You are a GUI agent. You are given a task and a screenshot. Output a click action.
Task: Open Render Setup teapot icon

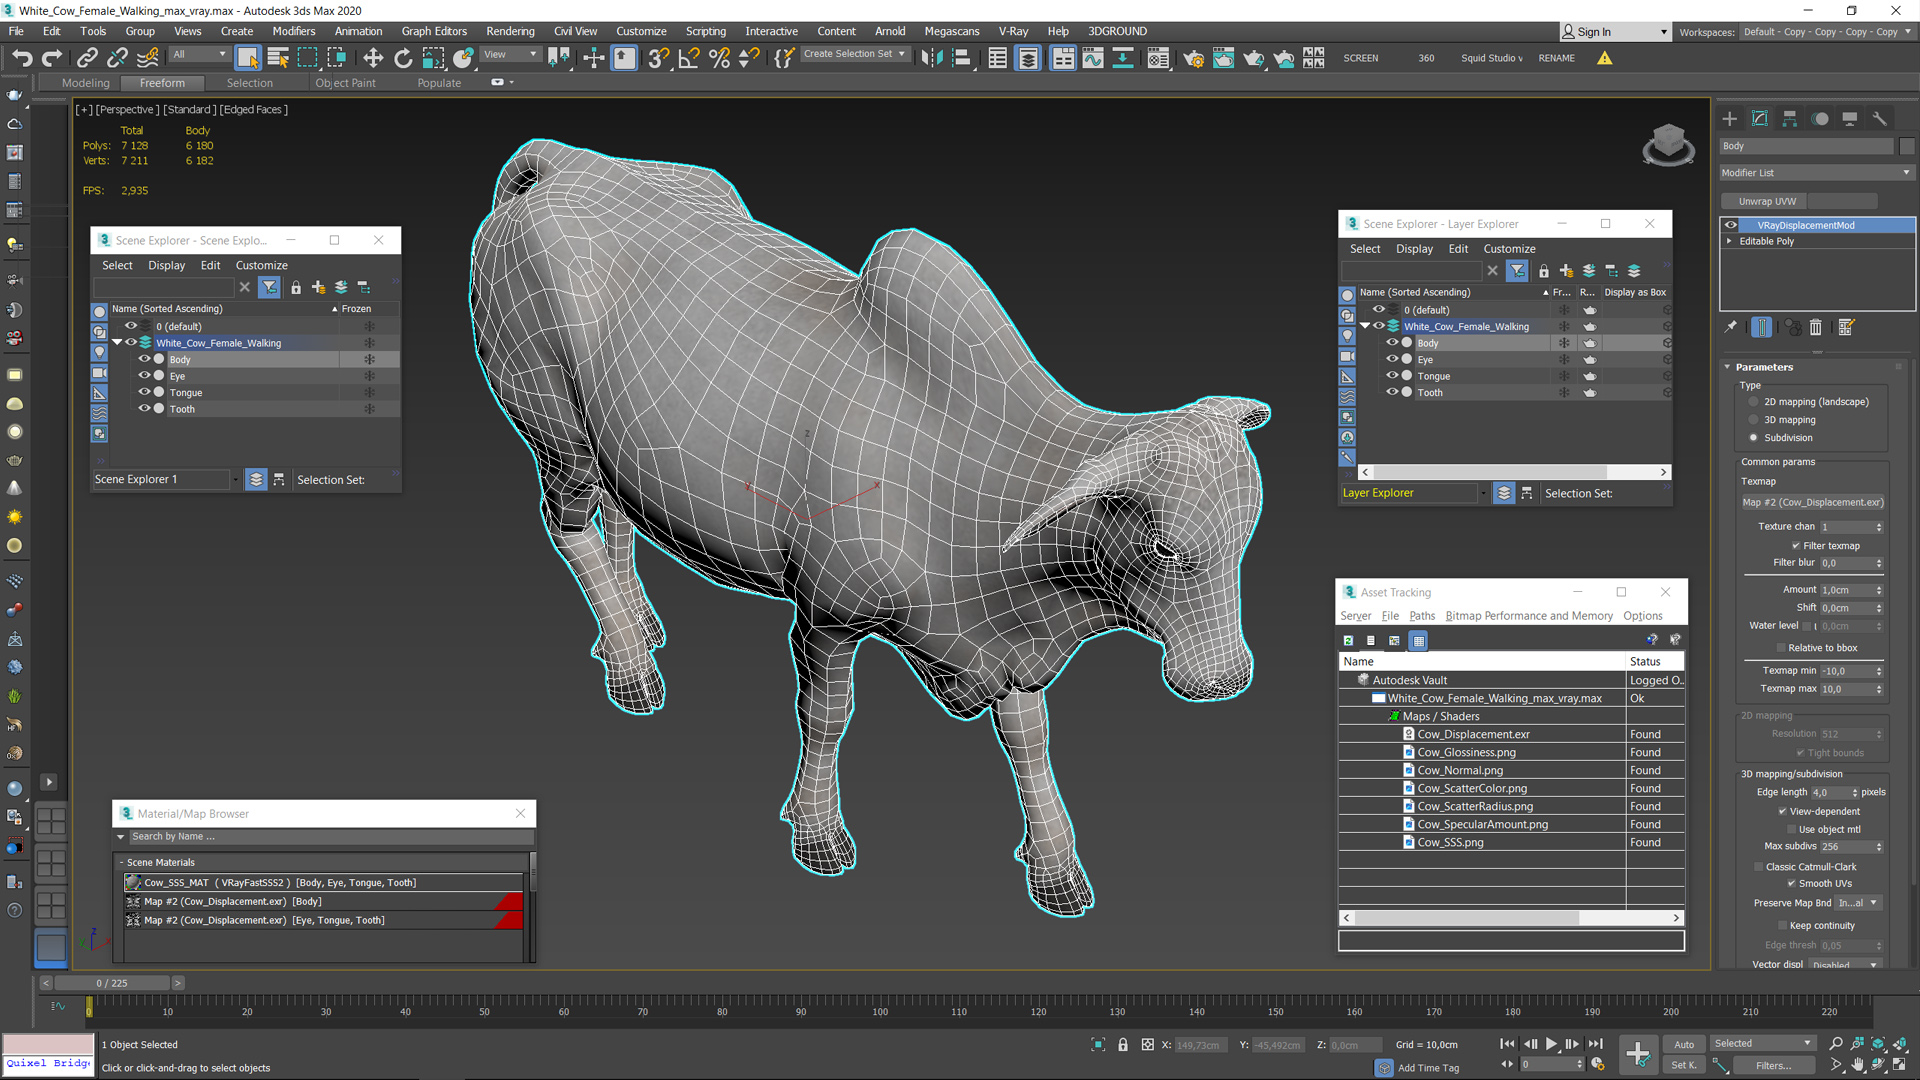pyautogui.click(x=1193, y=58)
